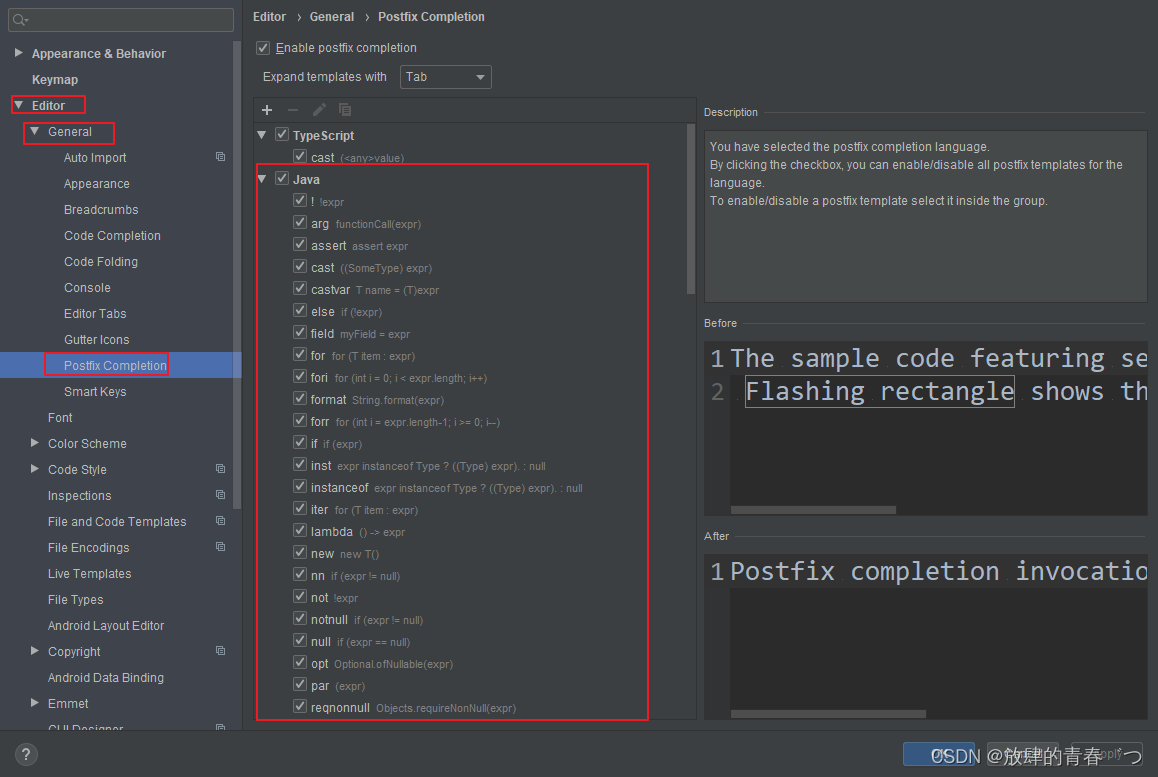Click the duplicate template icon
The width and height of the screenshot is (1158, 777).
(345, 110)
